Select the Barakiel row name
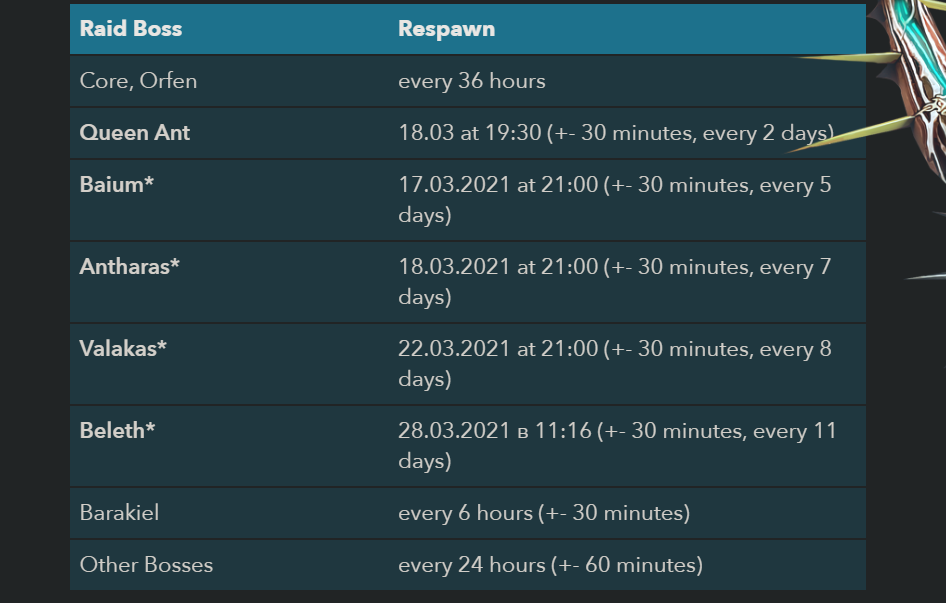The image size is (946, 603). pyautogui.click(x=119, y=513)
